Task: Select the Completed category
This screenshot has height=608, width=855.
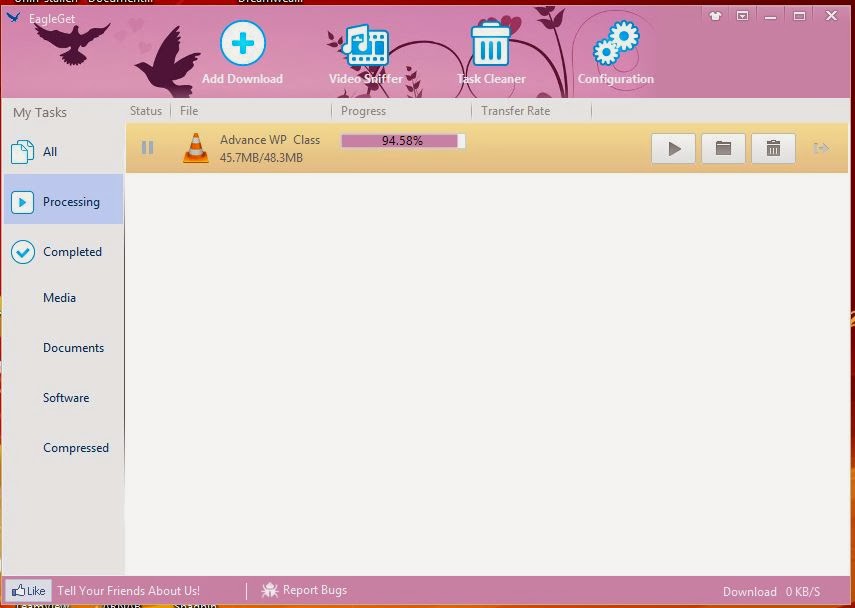Action: [x=63, y=252]
